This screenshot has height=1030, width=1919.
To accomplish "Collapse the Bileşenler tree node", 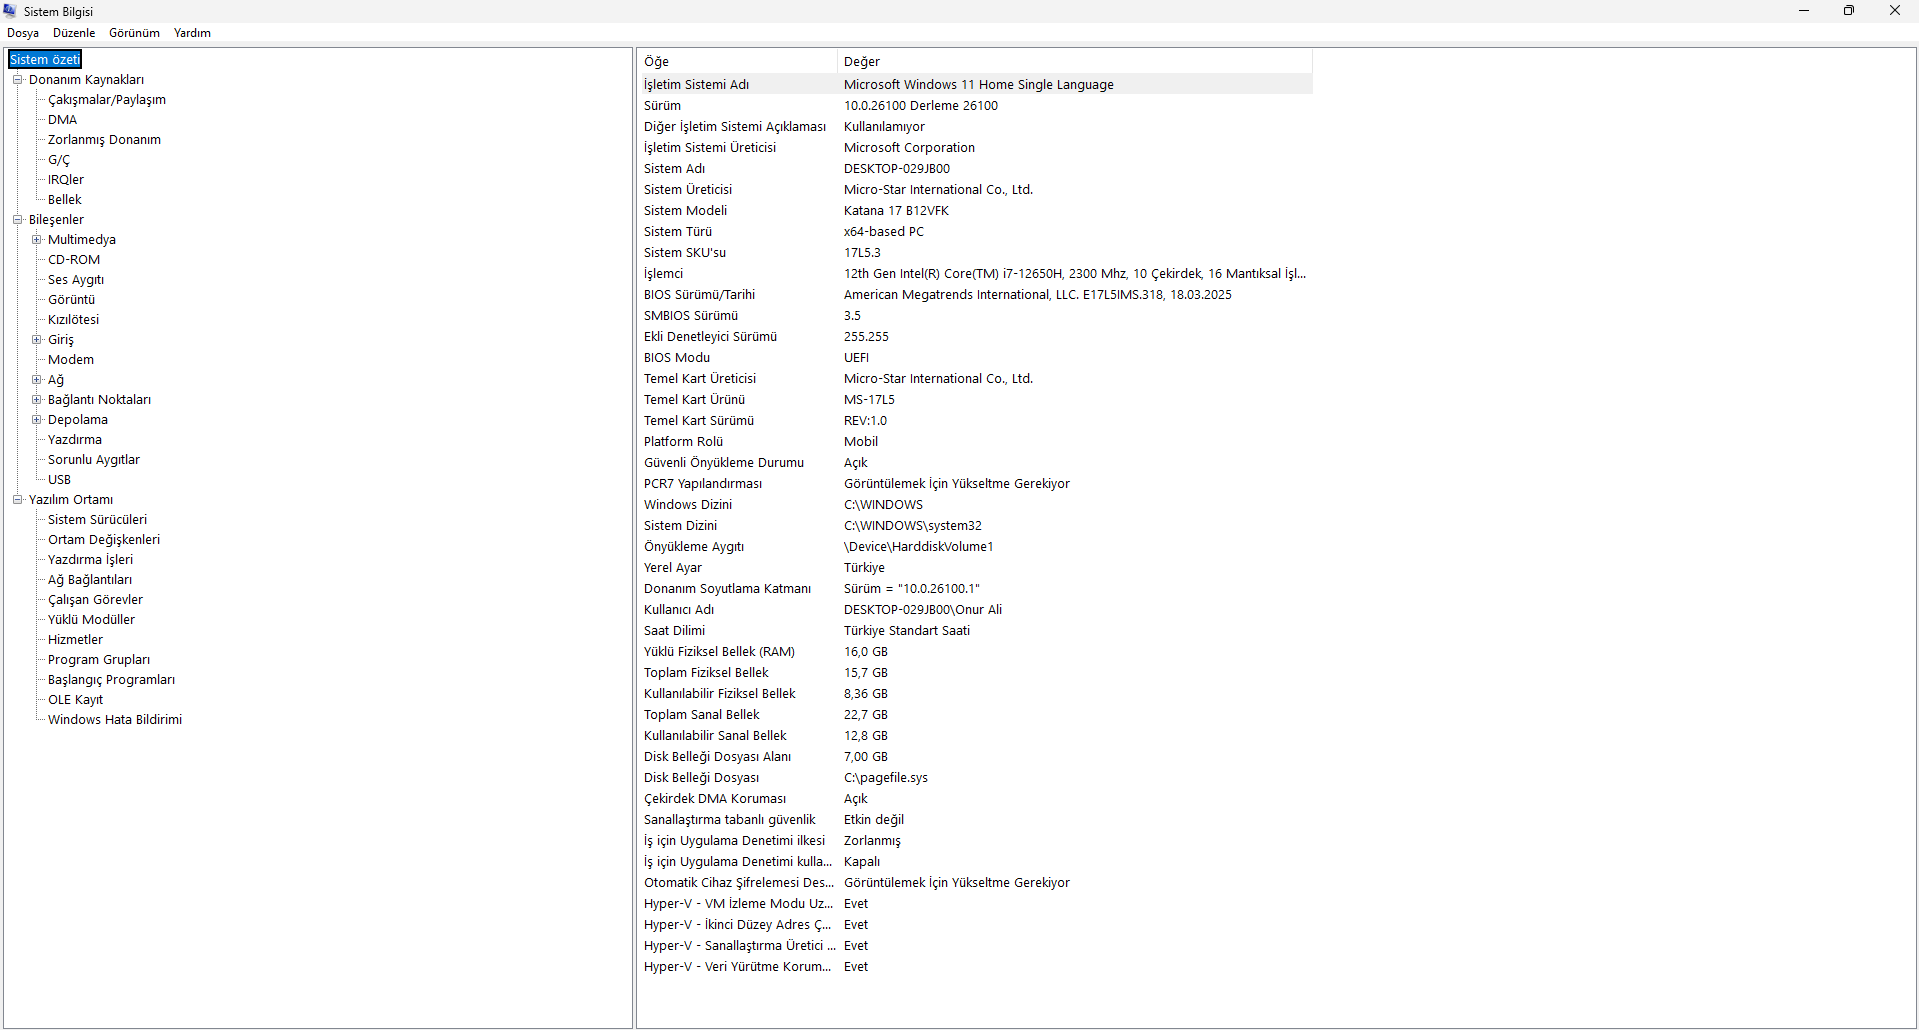I will 17,219.
